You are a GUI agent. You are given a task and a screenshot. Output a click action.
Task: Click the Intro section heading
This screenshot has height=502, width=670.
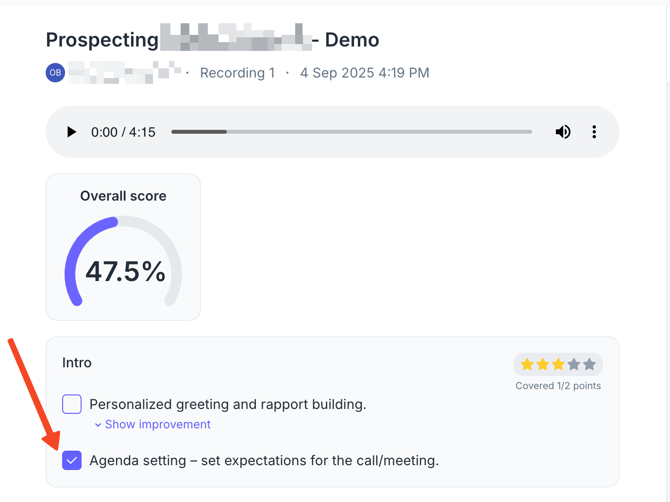77,363
